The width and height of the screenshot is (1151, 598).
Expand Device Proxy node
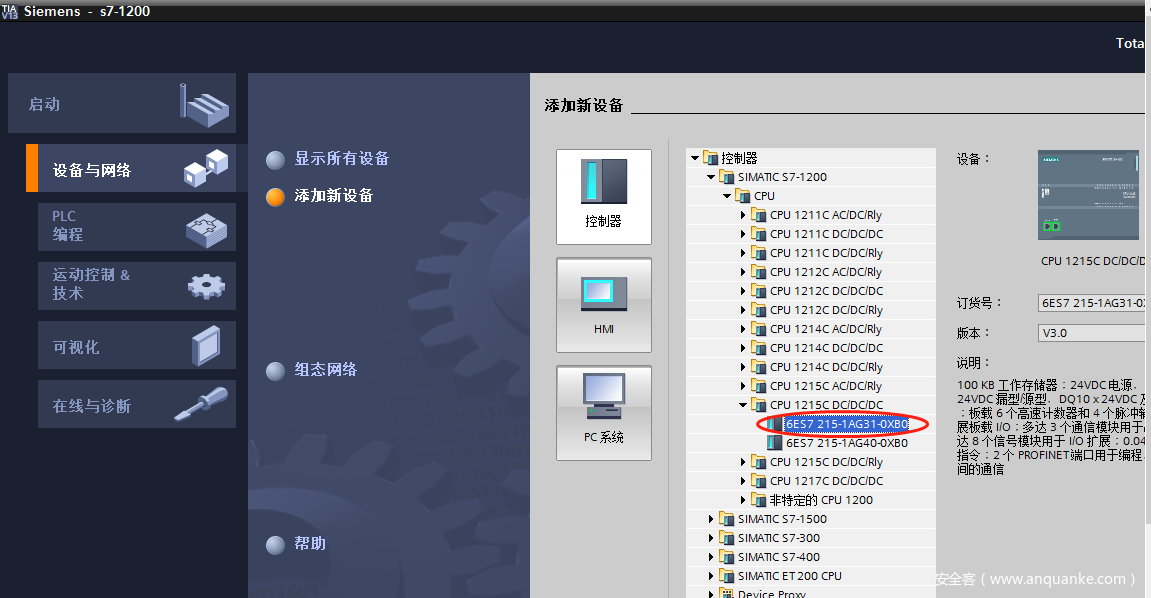tap(711, 593)
